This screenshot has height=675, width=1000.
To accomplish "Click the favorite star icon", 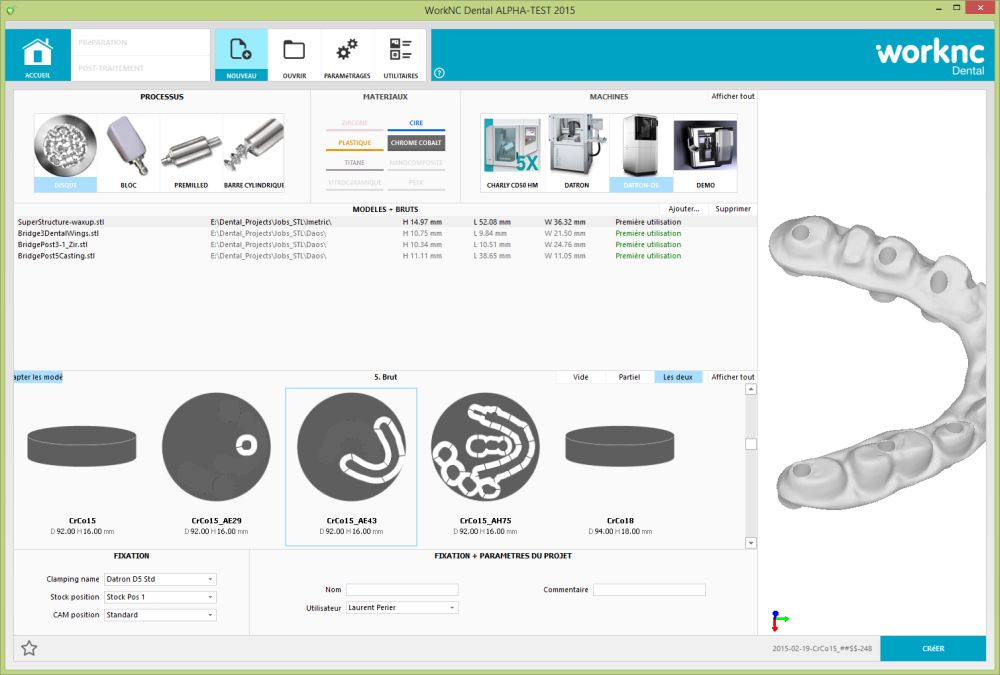I will pyautogui.click(x=29, y=648).
